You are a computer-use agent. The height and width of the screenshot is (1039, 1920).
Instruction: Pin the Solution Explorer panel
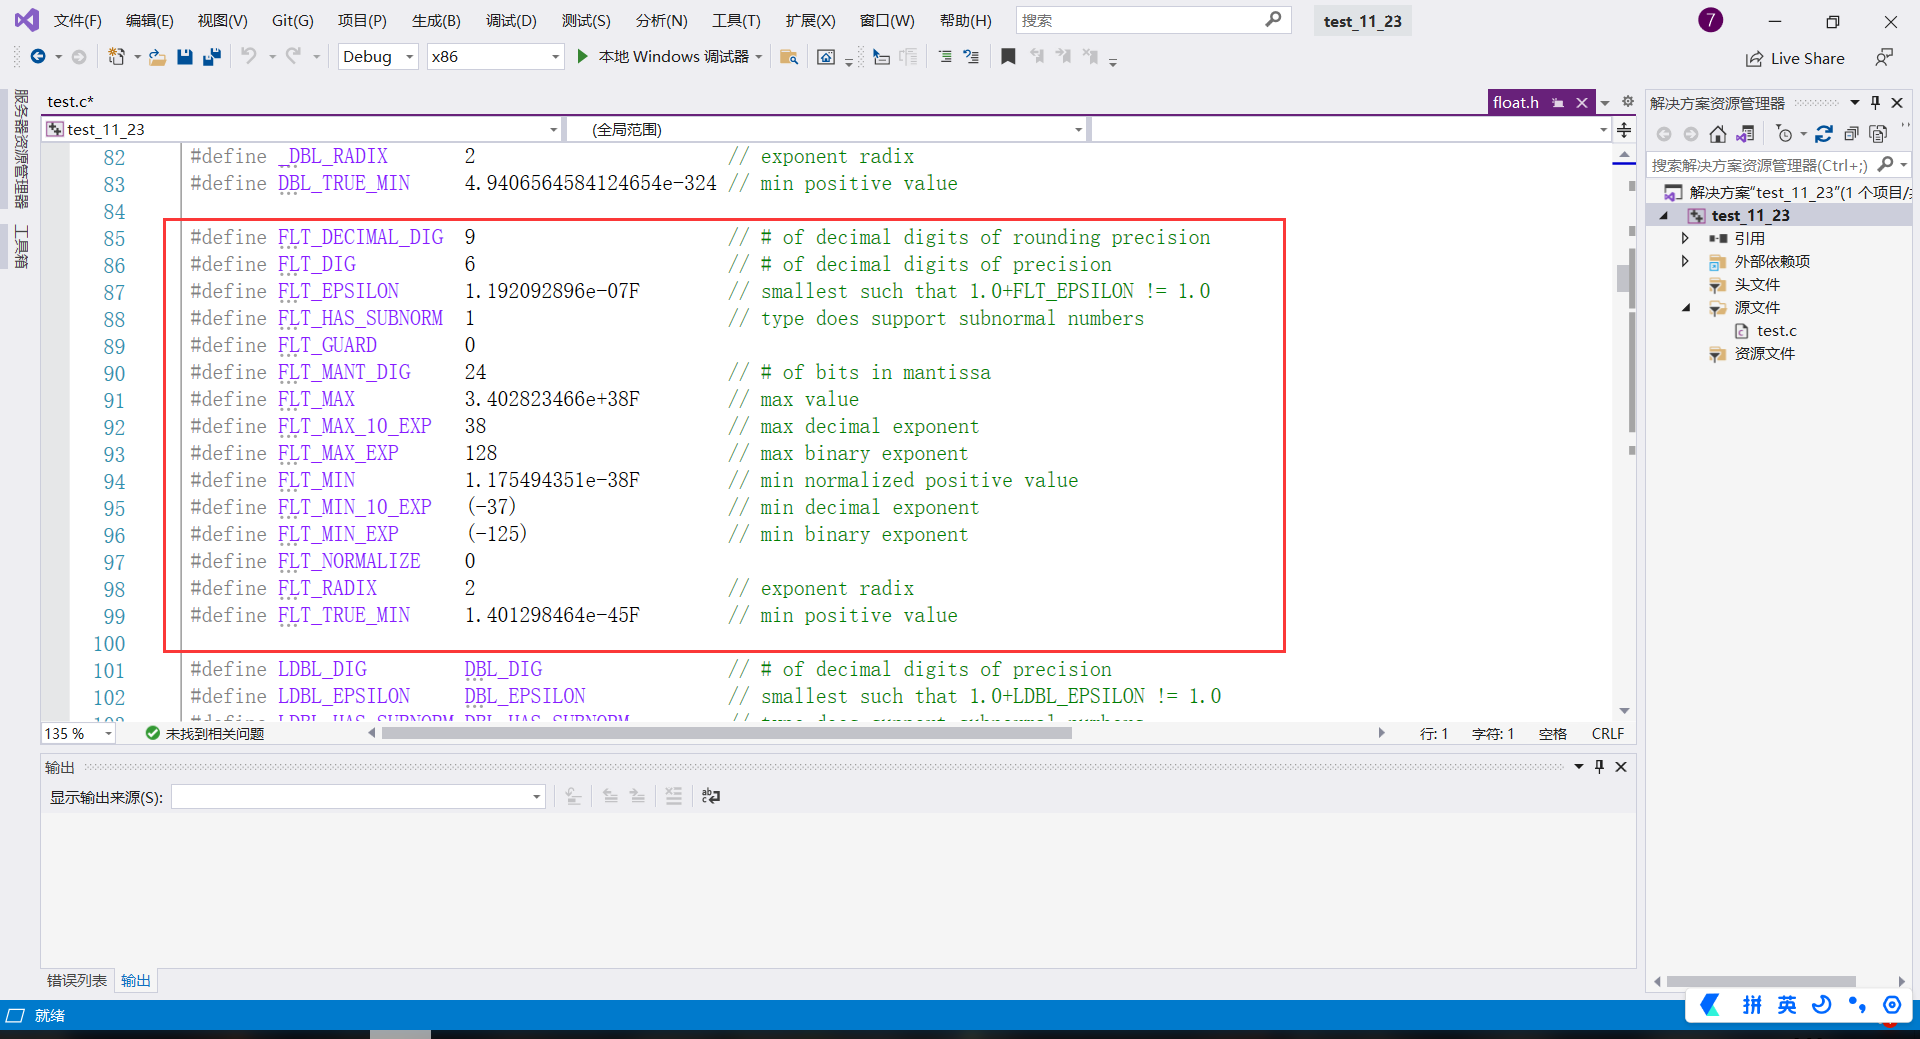1875,103
